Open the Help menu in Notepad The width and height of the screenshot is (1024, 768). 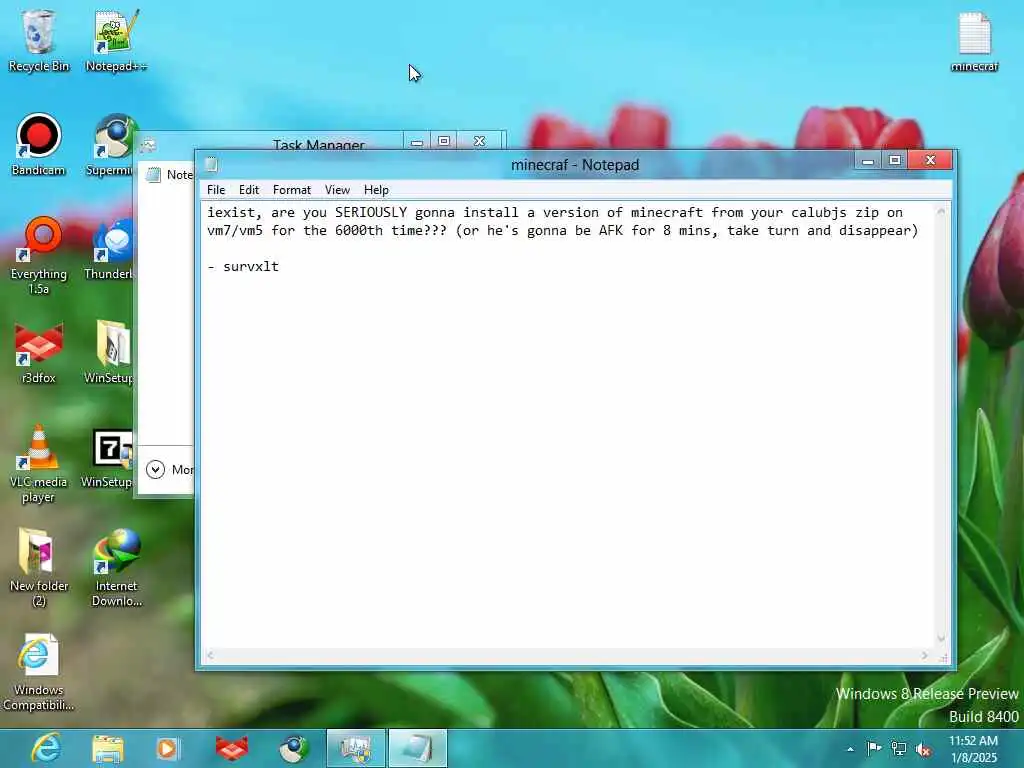point(376,190)
